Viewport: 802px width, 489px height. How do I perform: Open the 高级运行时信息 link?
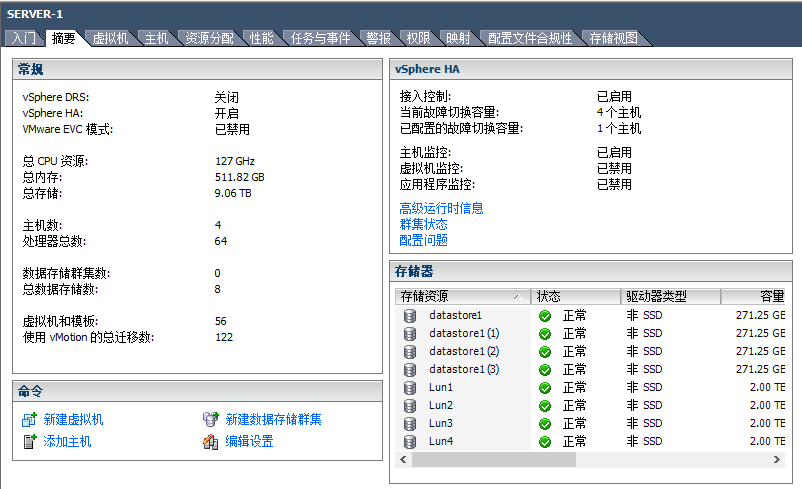[x=441, y=208]
